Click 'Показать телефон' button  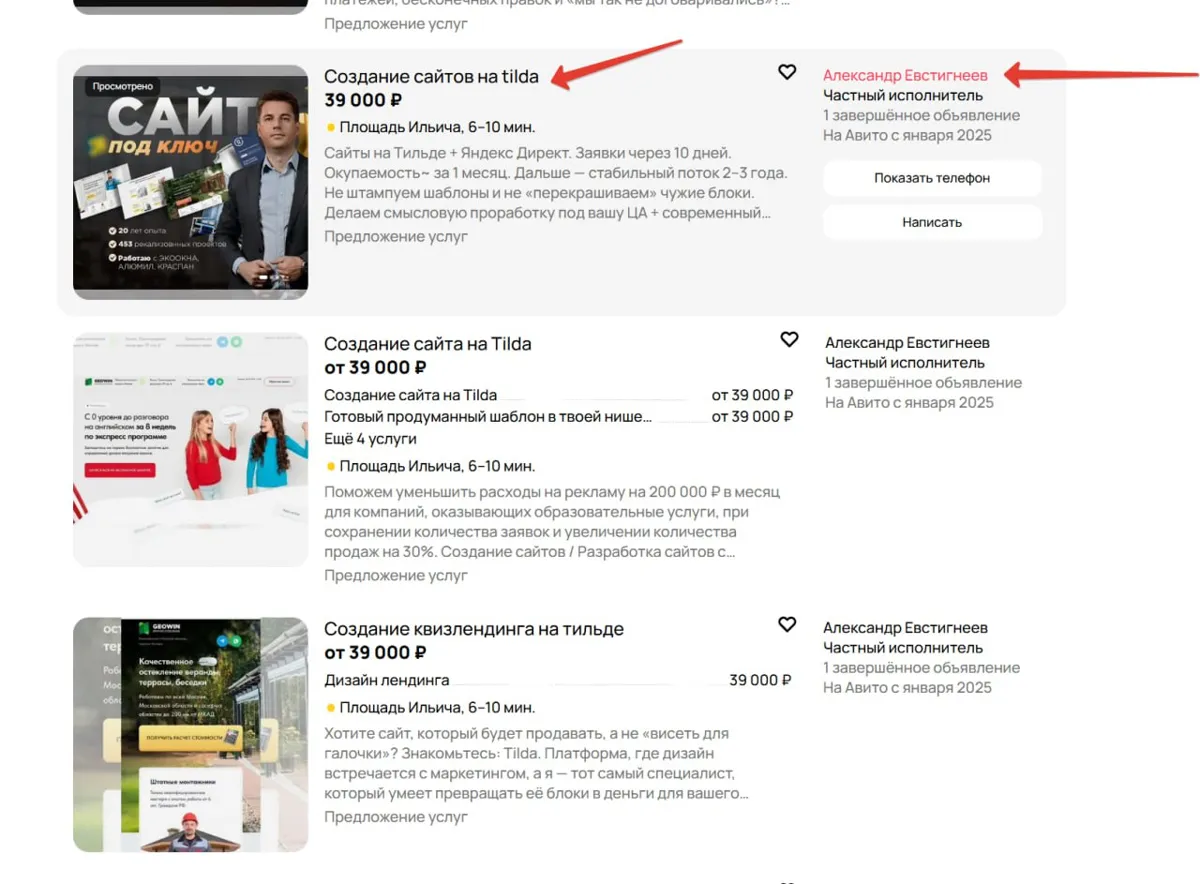coord(932,178)
